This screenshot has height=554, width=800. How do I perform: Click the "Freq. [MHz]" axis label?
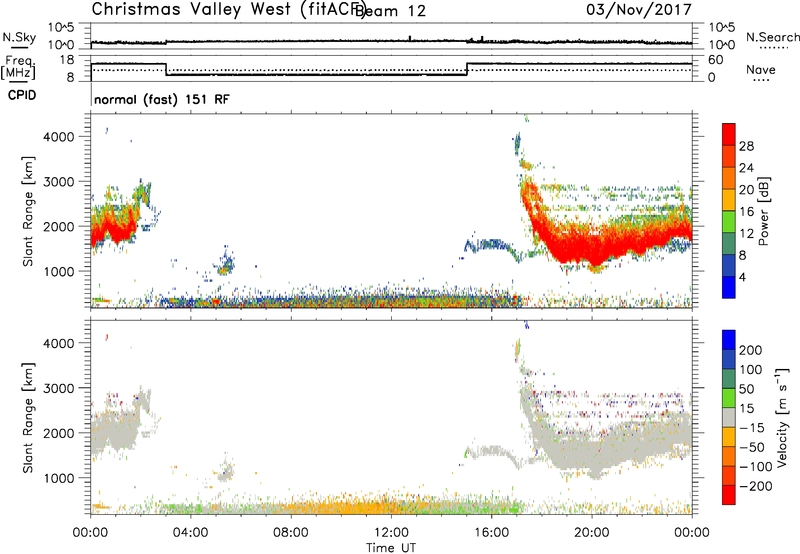18,67
